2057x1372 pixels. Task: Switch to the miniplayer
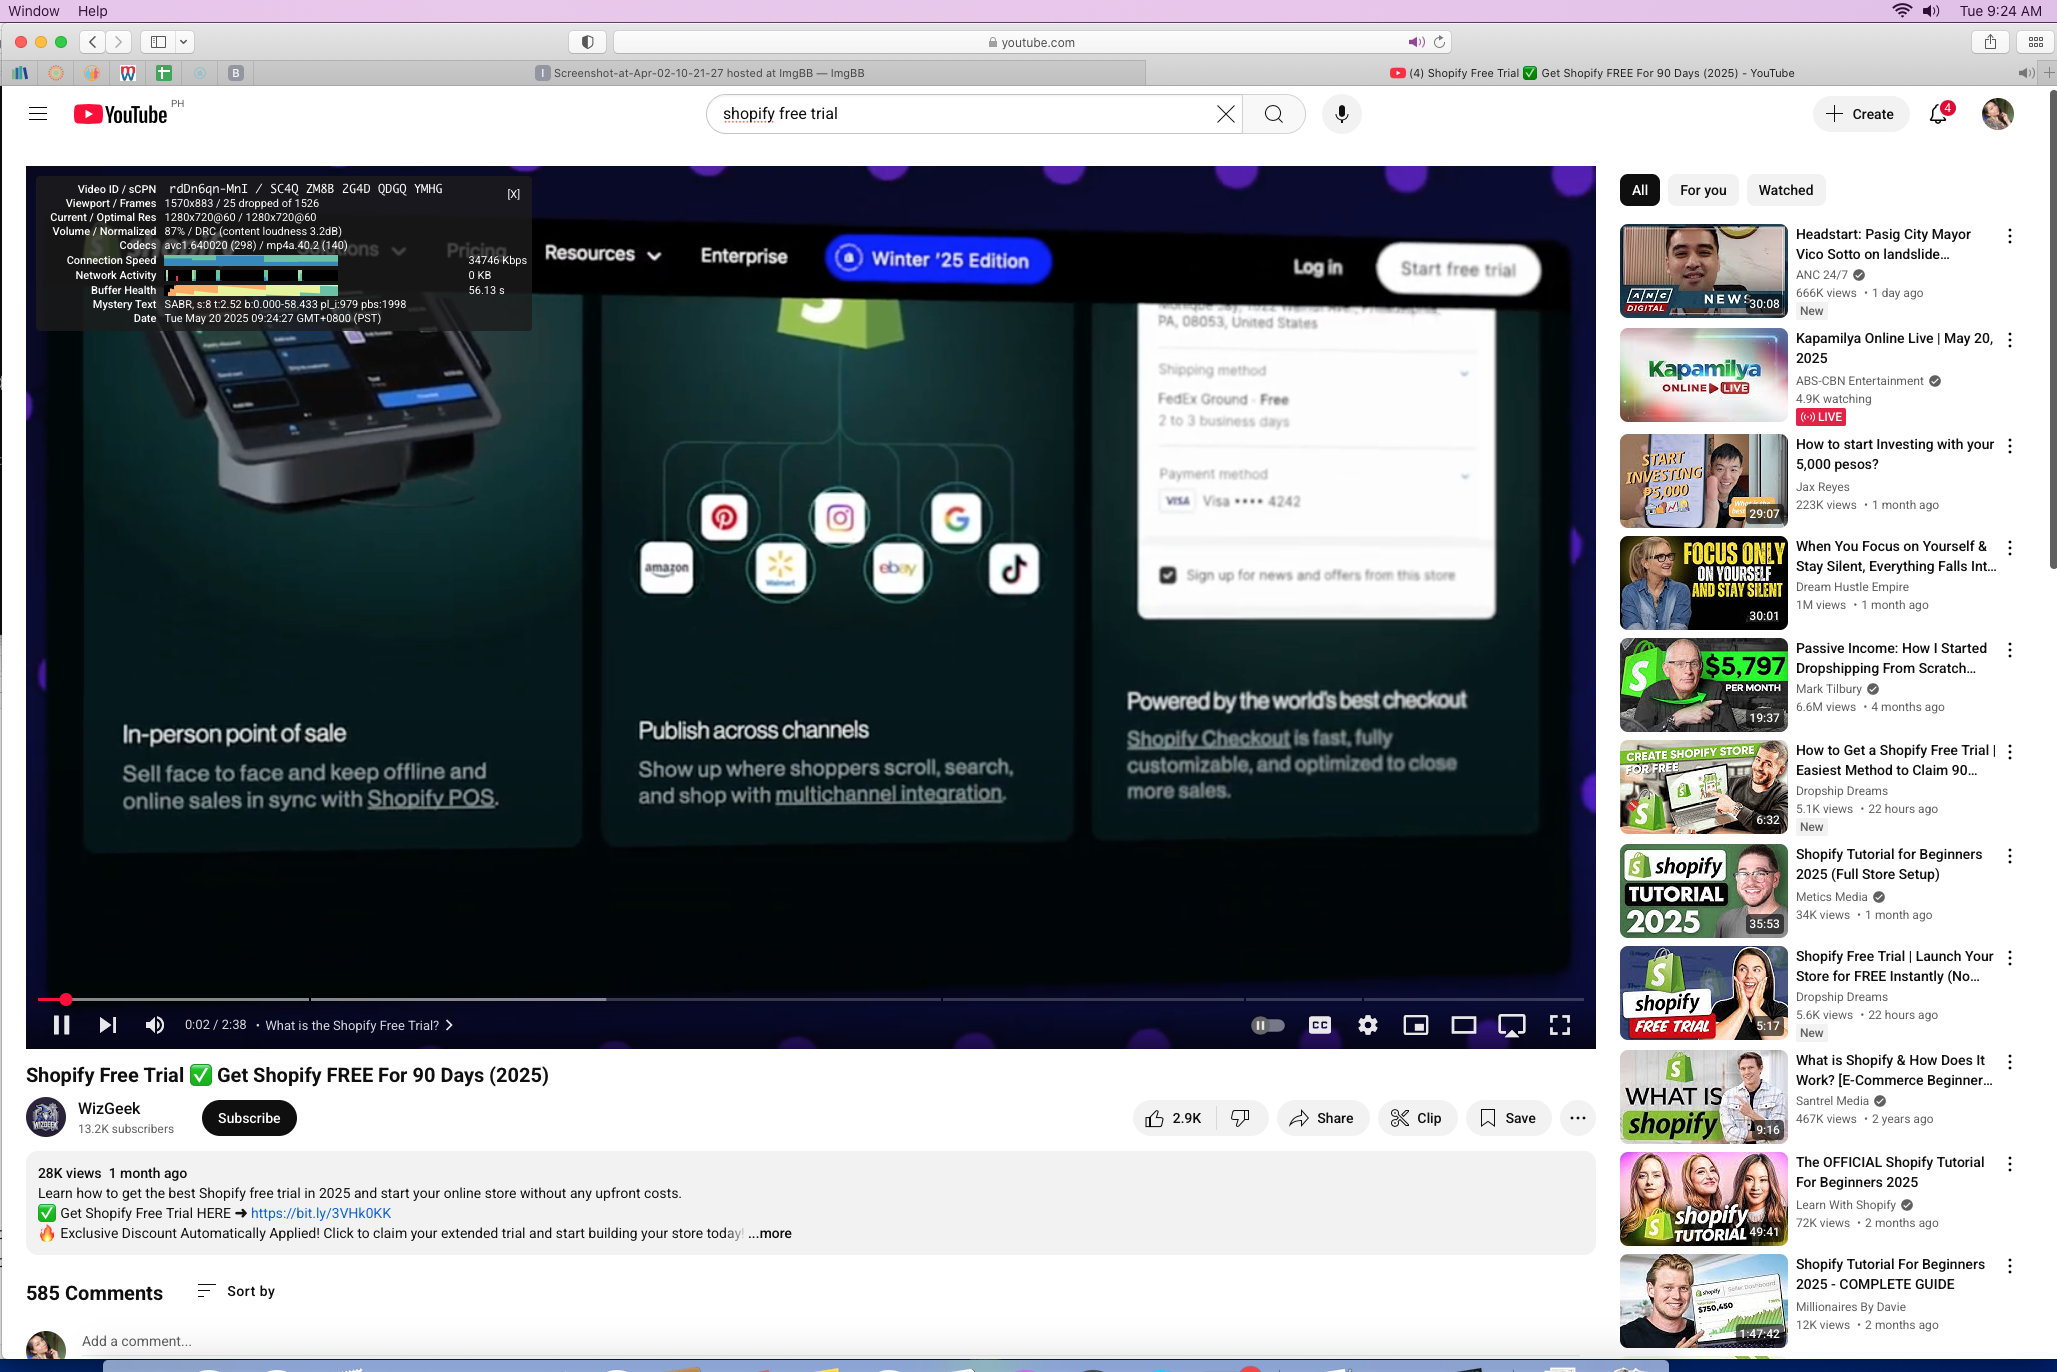coord(1416,1025)
